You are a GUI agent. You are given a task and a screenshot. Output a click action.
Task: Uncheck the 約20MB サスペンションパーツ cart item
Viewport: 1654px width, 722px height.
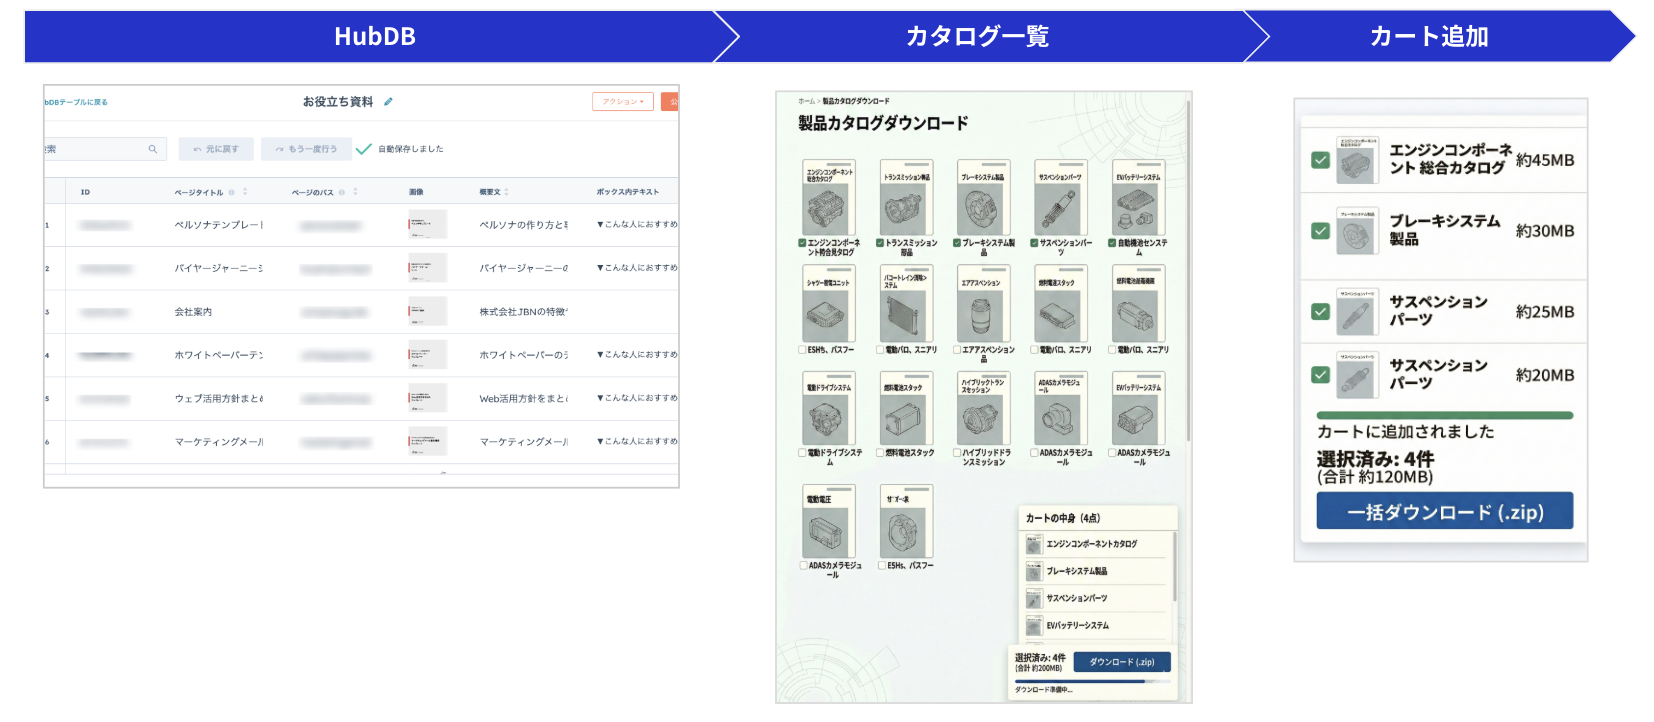(1320, 375)
